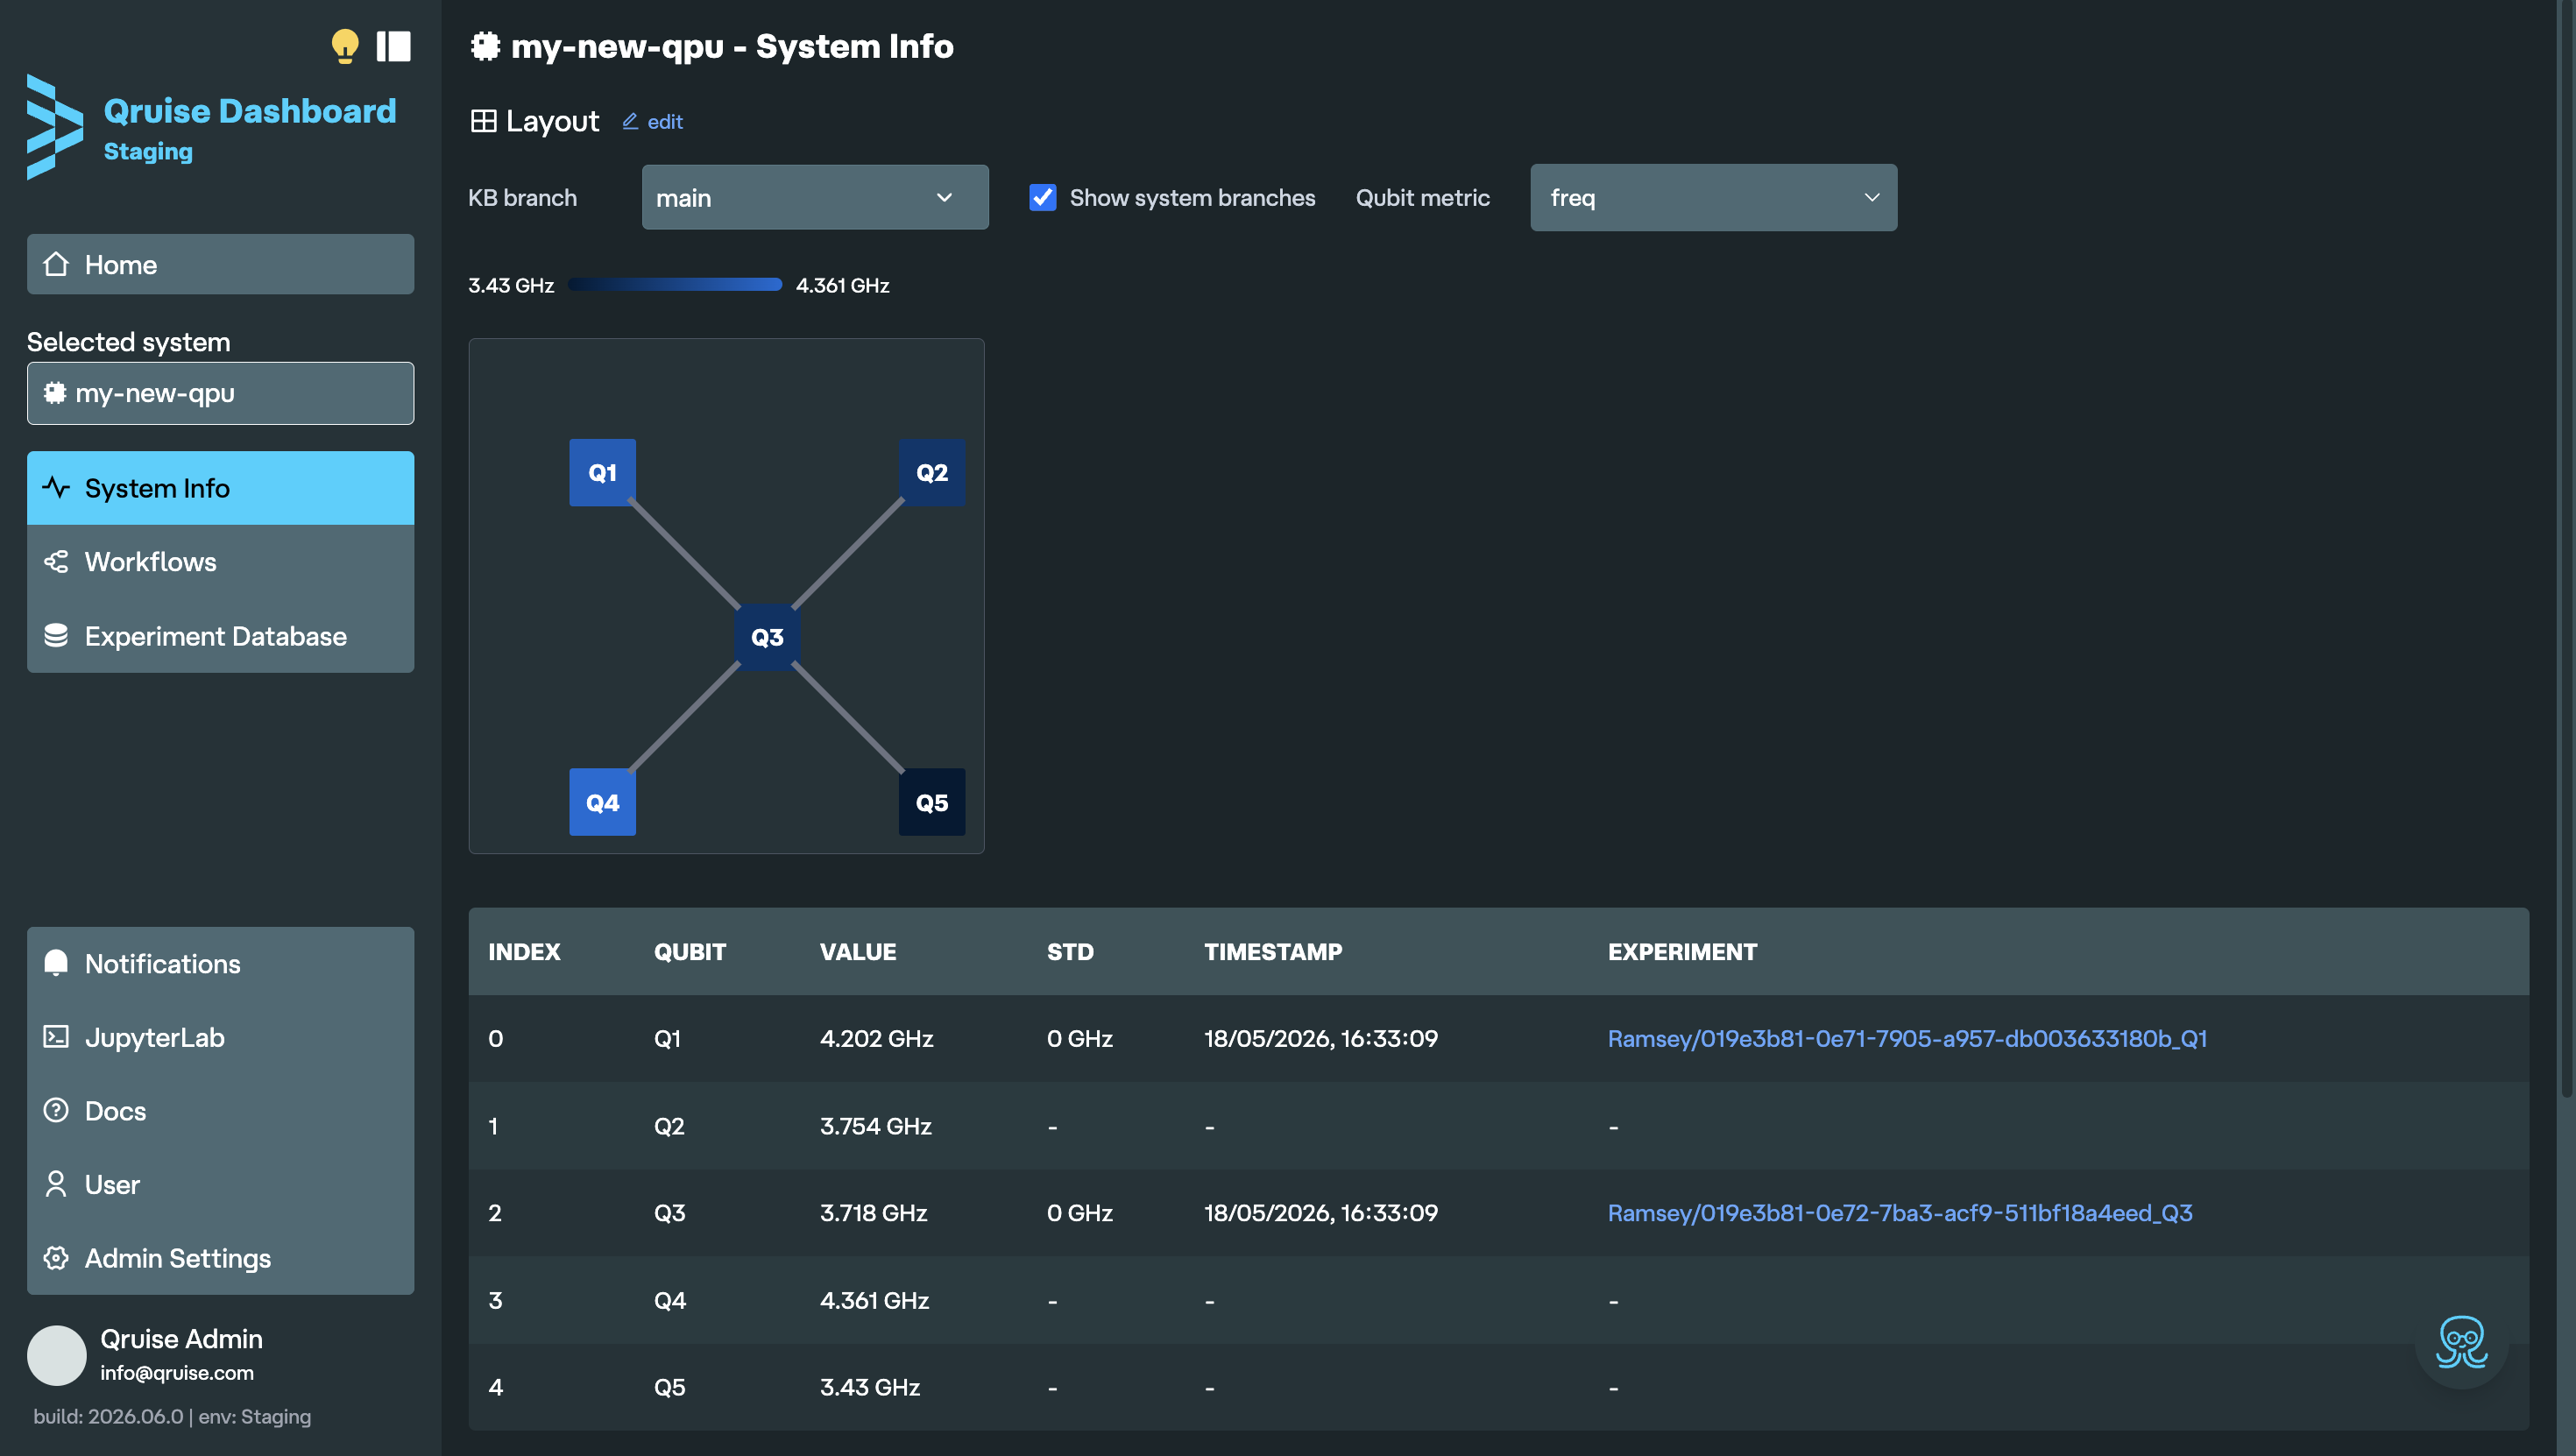This screenshot has height=1456, width=2576.
Task: Open the Qubit metric freq dropdown
Action: coord(1713,197)
